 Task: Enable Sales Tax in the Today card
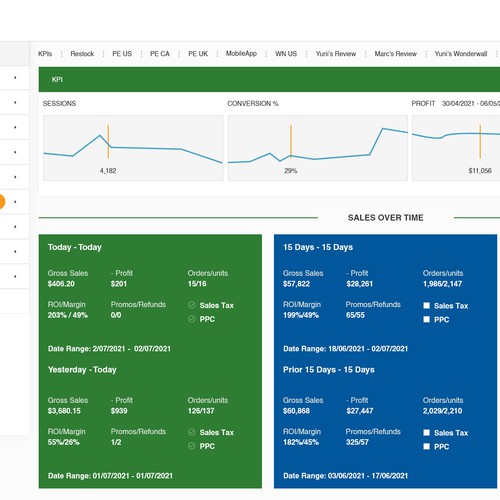coord(192,305)
